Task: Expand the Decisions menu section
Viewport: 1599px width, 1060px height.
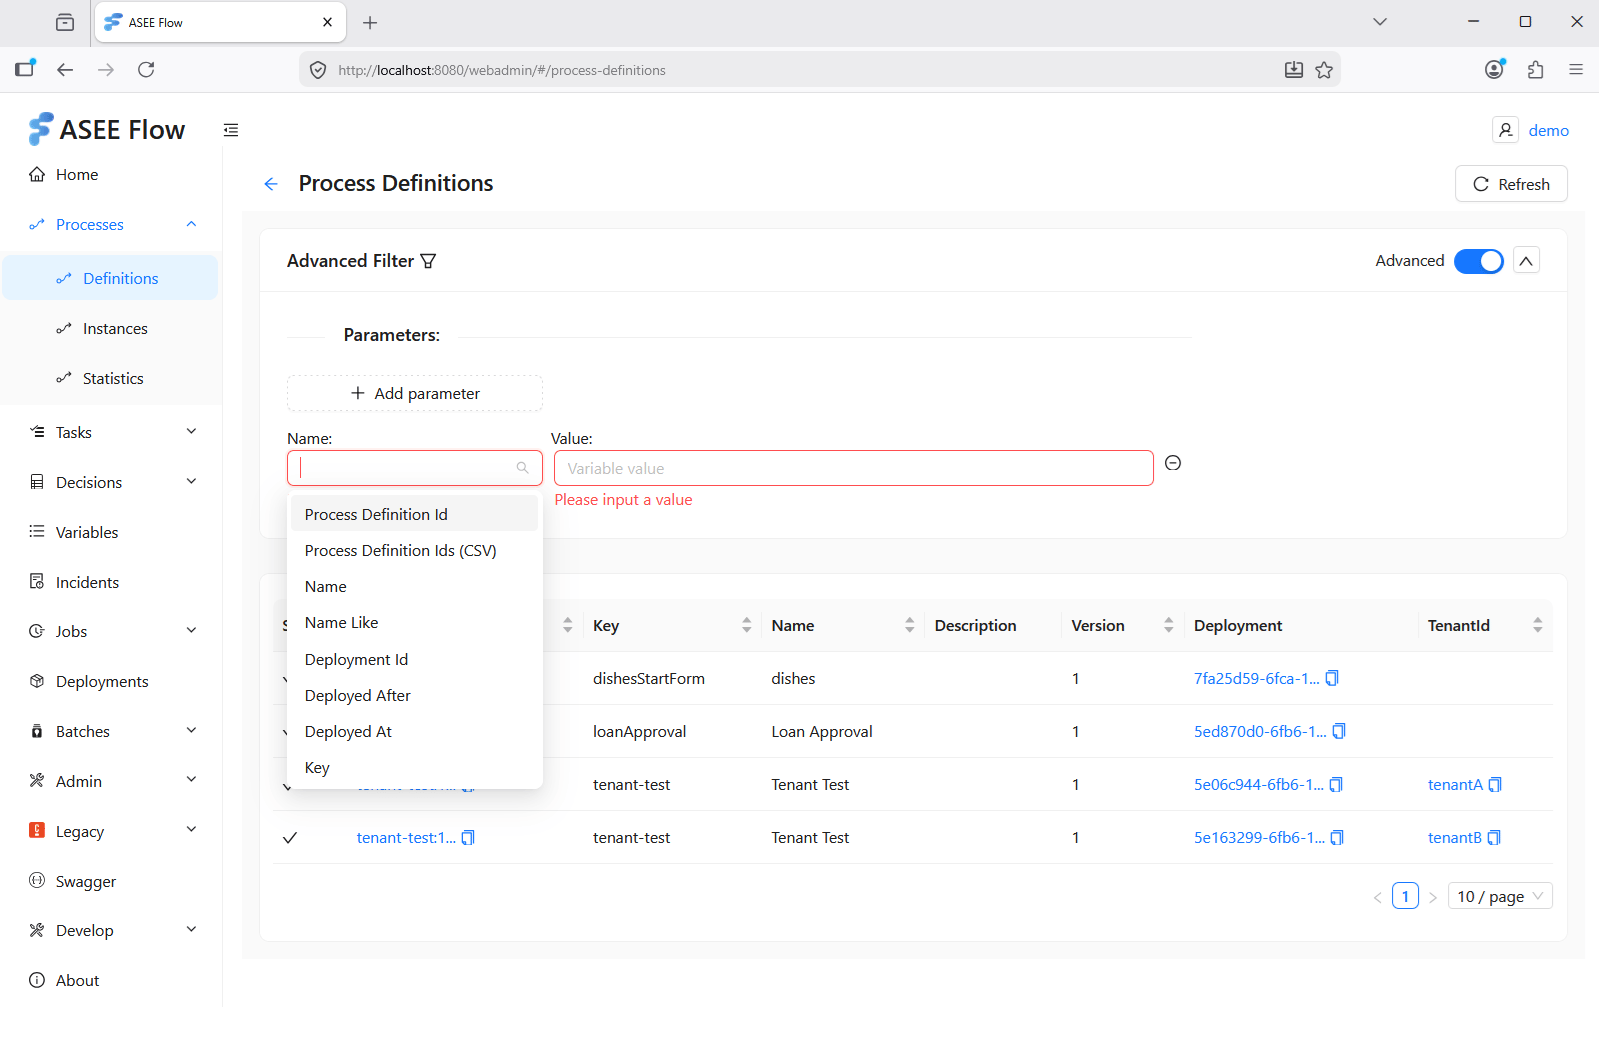Action: pos(192,482)
